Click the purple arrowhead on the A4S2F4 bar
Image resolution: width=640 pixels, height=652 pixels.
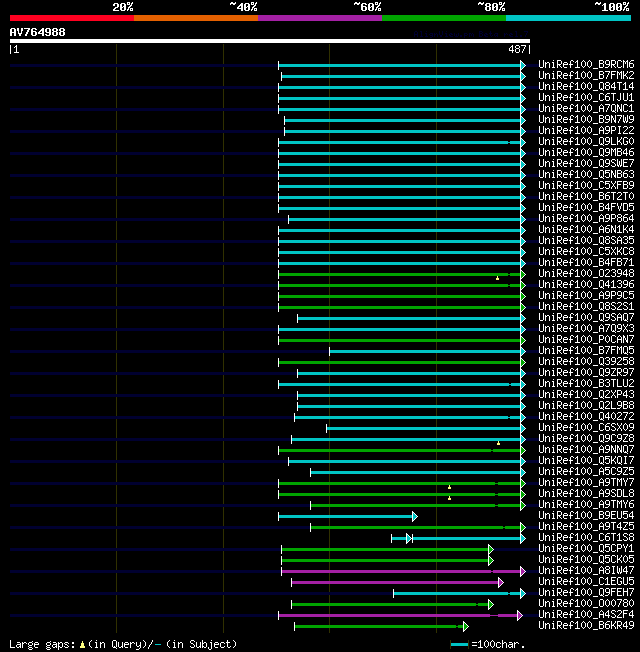(x=520, y=615)
